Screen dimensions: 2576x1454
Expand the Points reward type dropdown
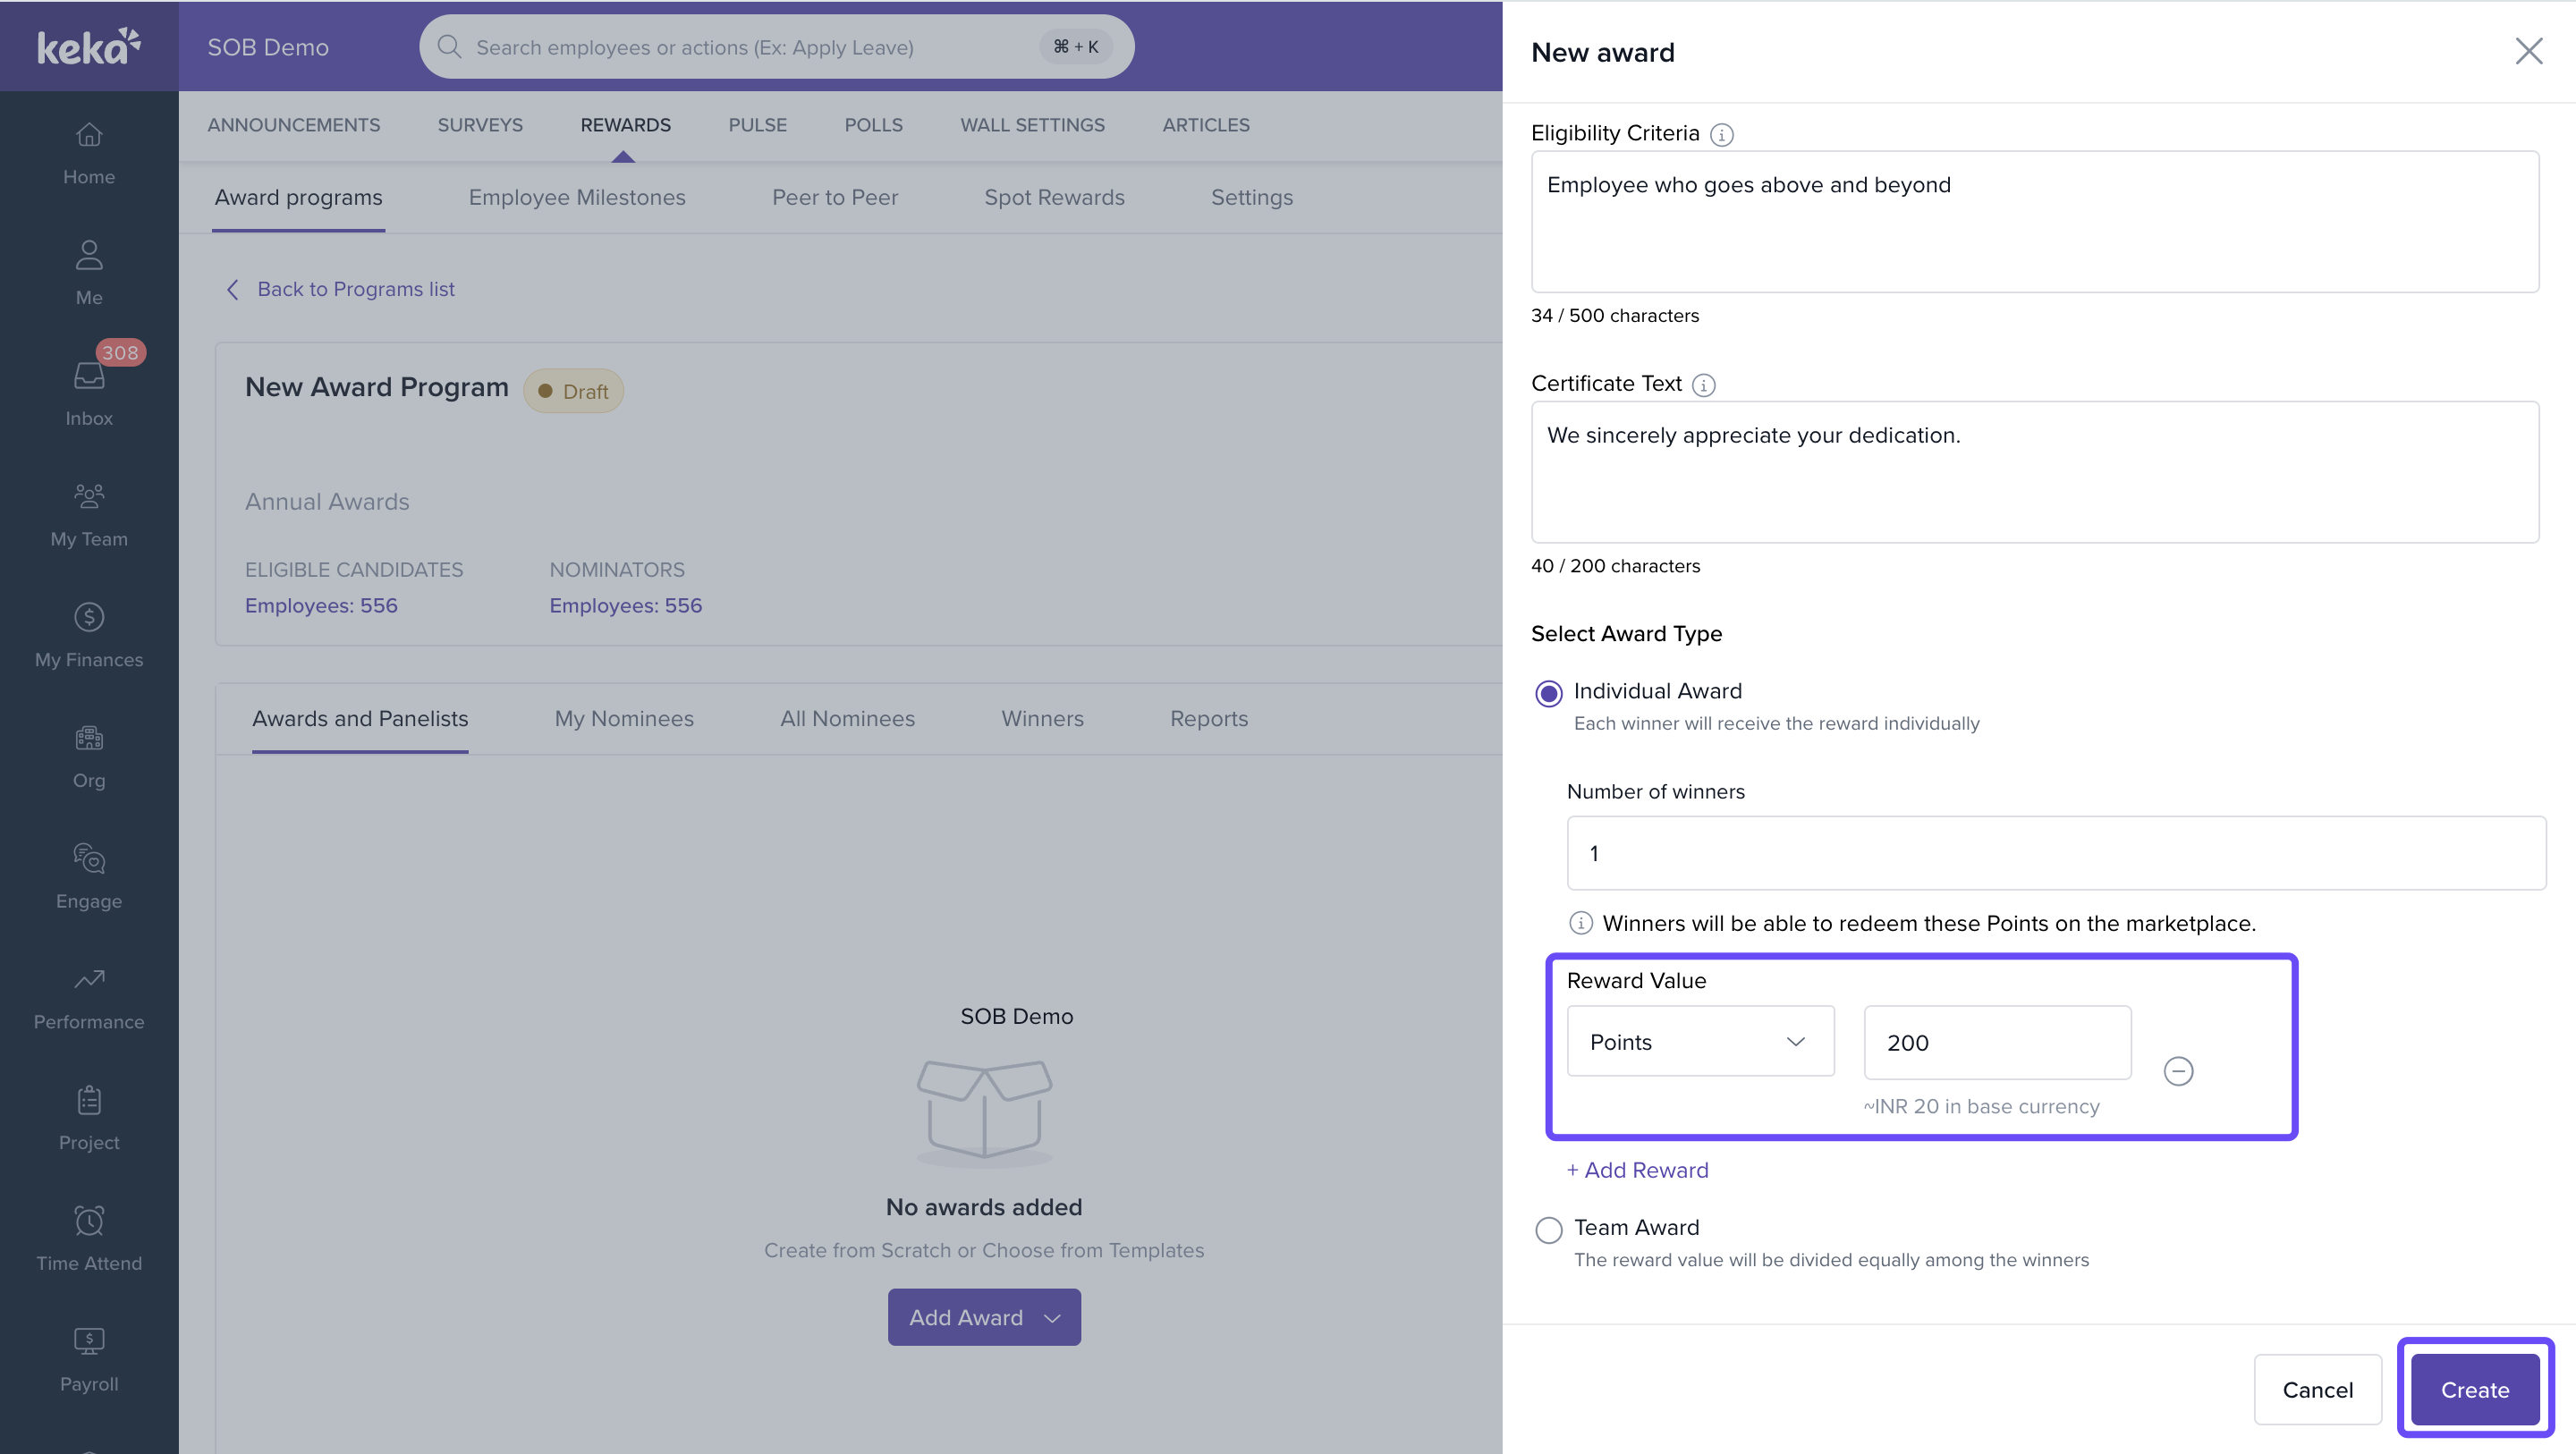[x=1700, y=1042]
